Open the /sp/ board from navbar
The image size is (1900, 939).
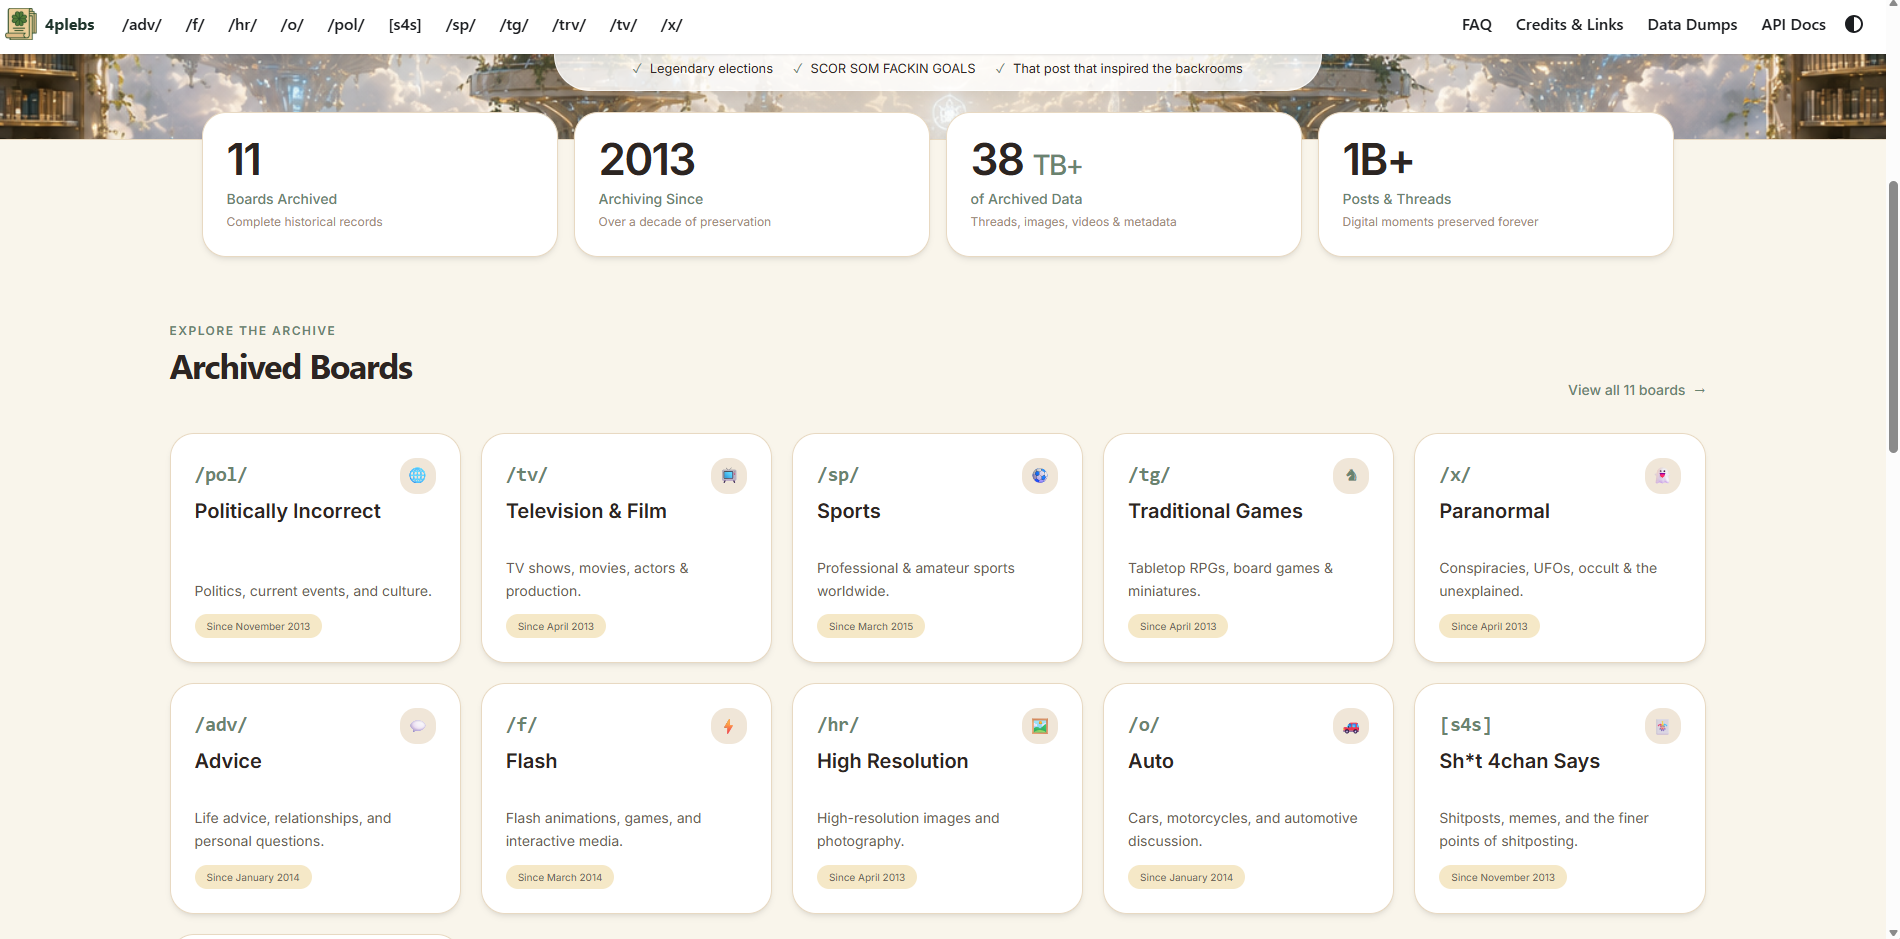point(461,25)
